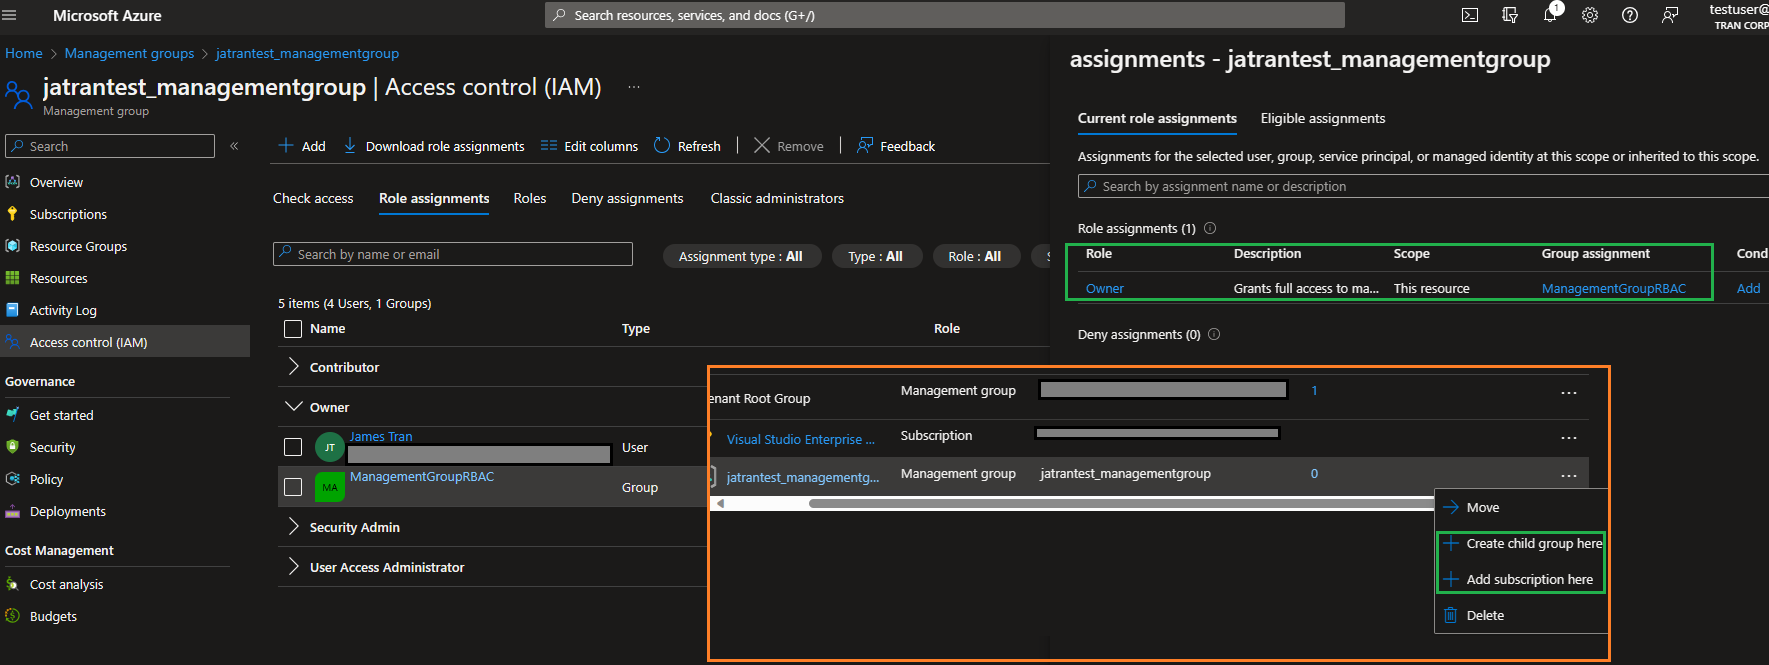
Task: Open ellipsis menu for Tenant Root Group row
Action: click(1569, 393)
